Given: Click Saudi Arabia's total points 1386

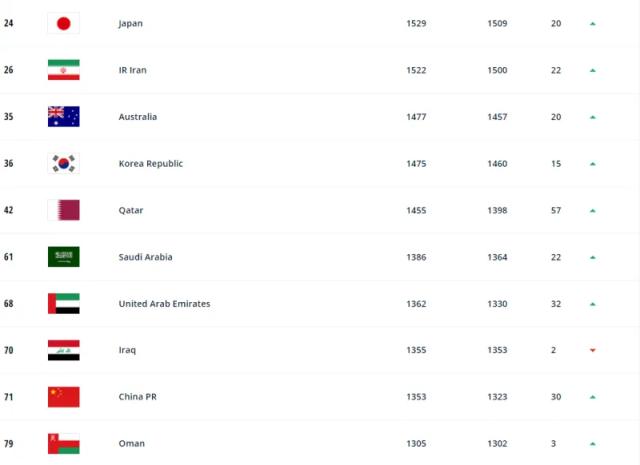Looking at the screenshot, I should click(416, 257).
